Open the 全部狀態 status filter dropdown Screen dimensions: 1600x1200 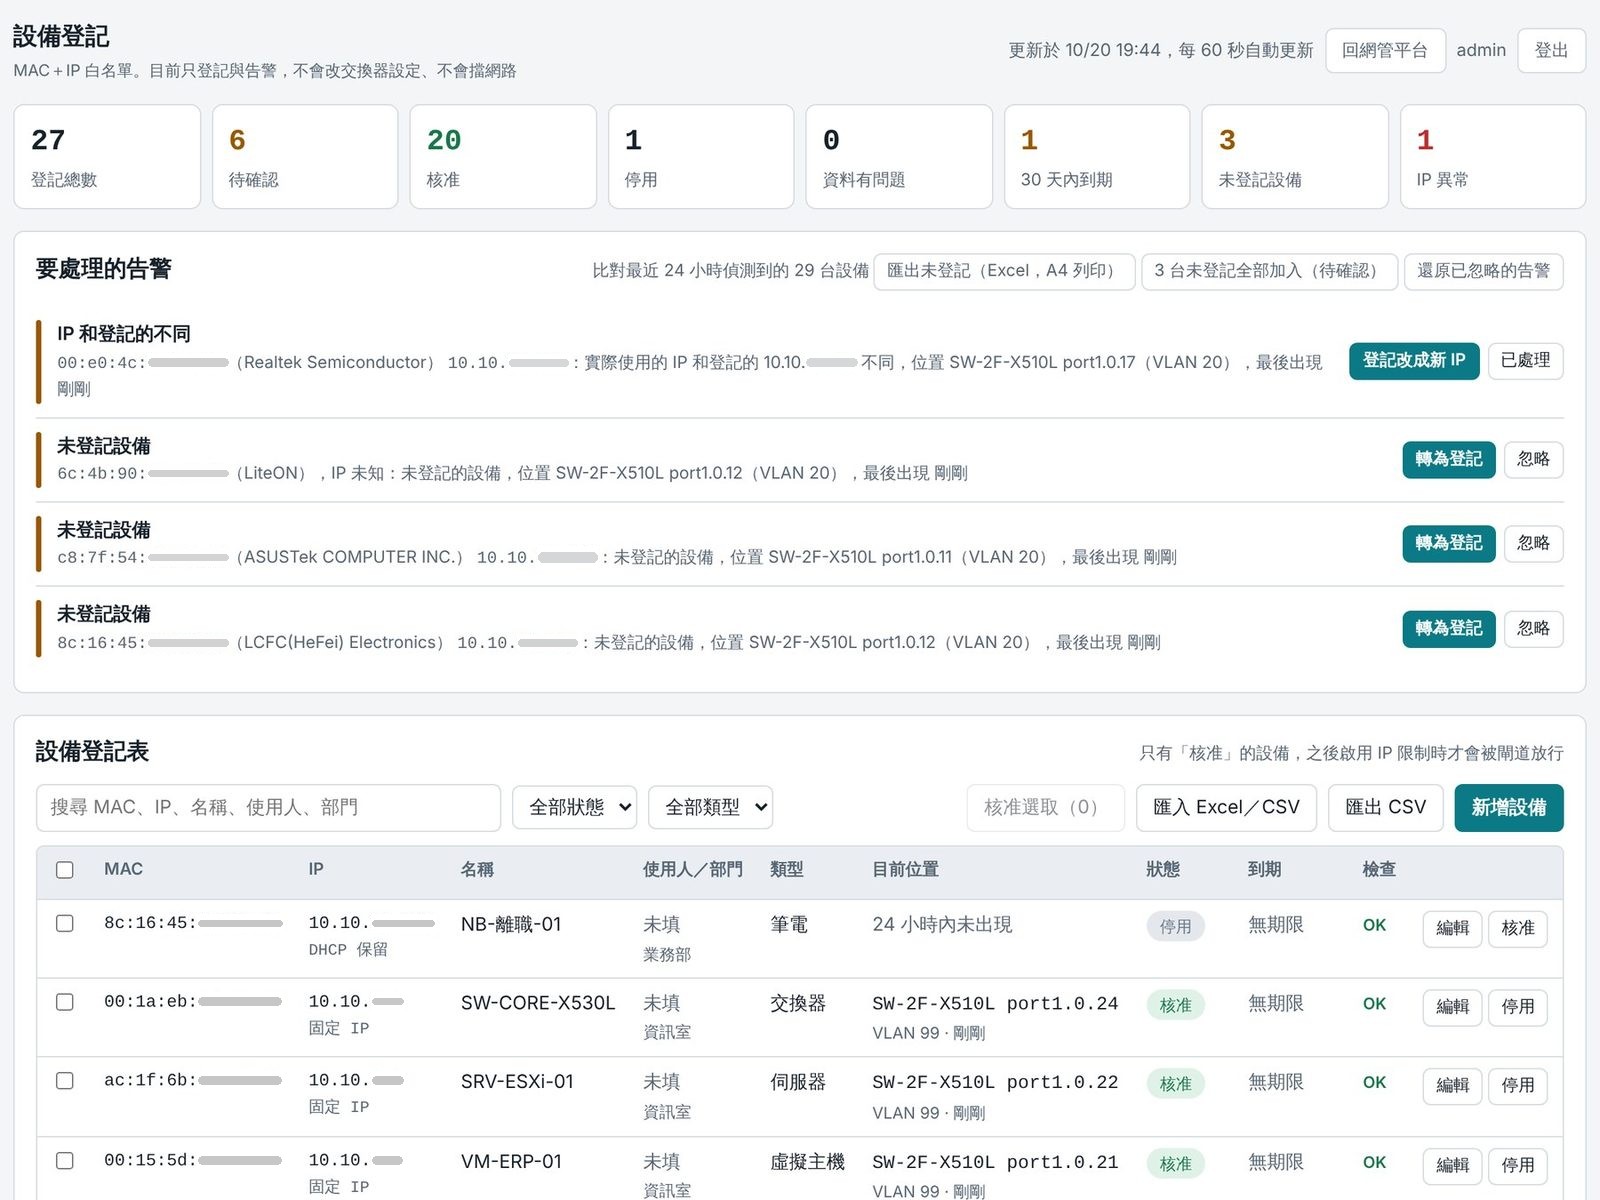coord(575,807)
